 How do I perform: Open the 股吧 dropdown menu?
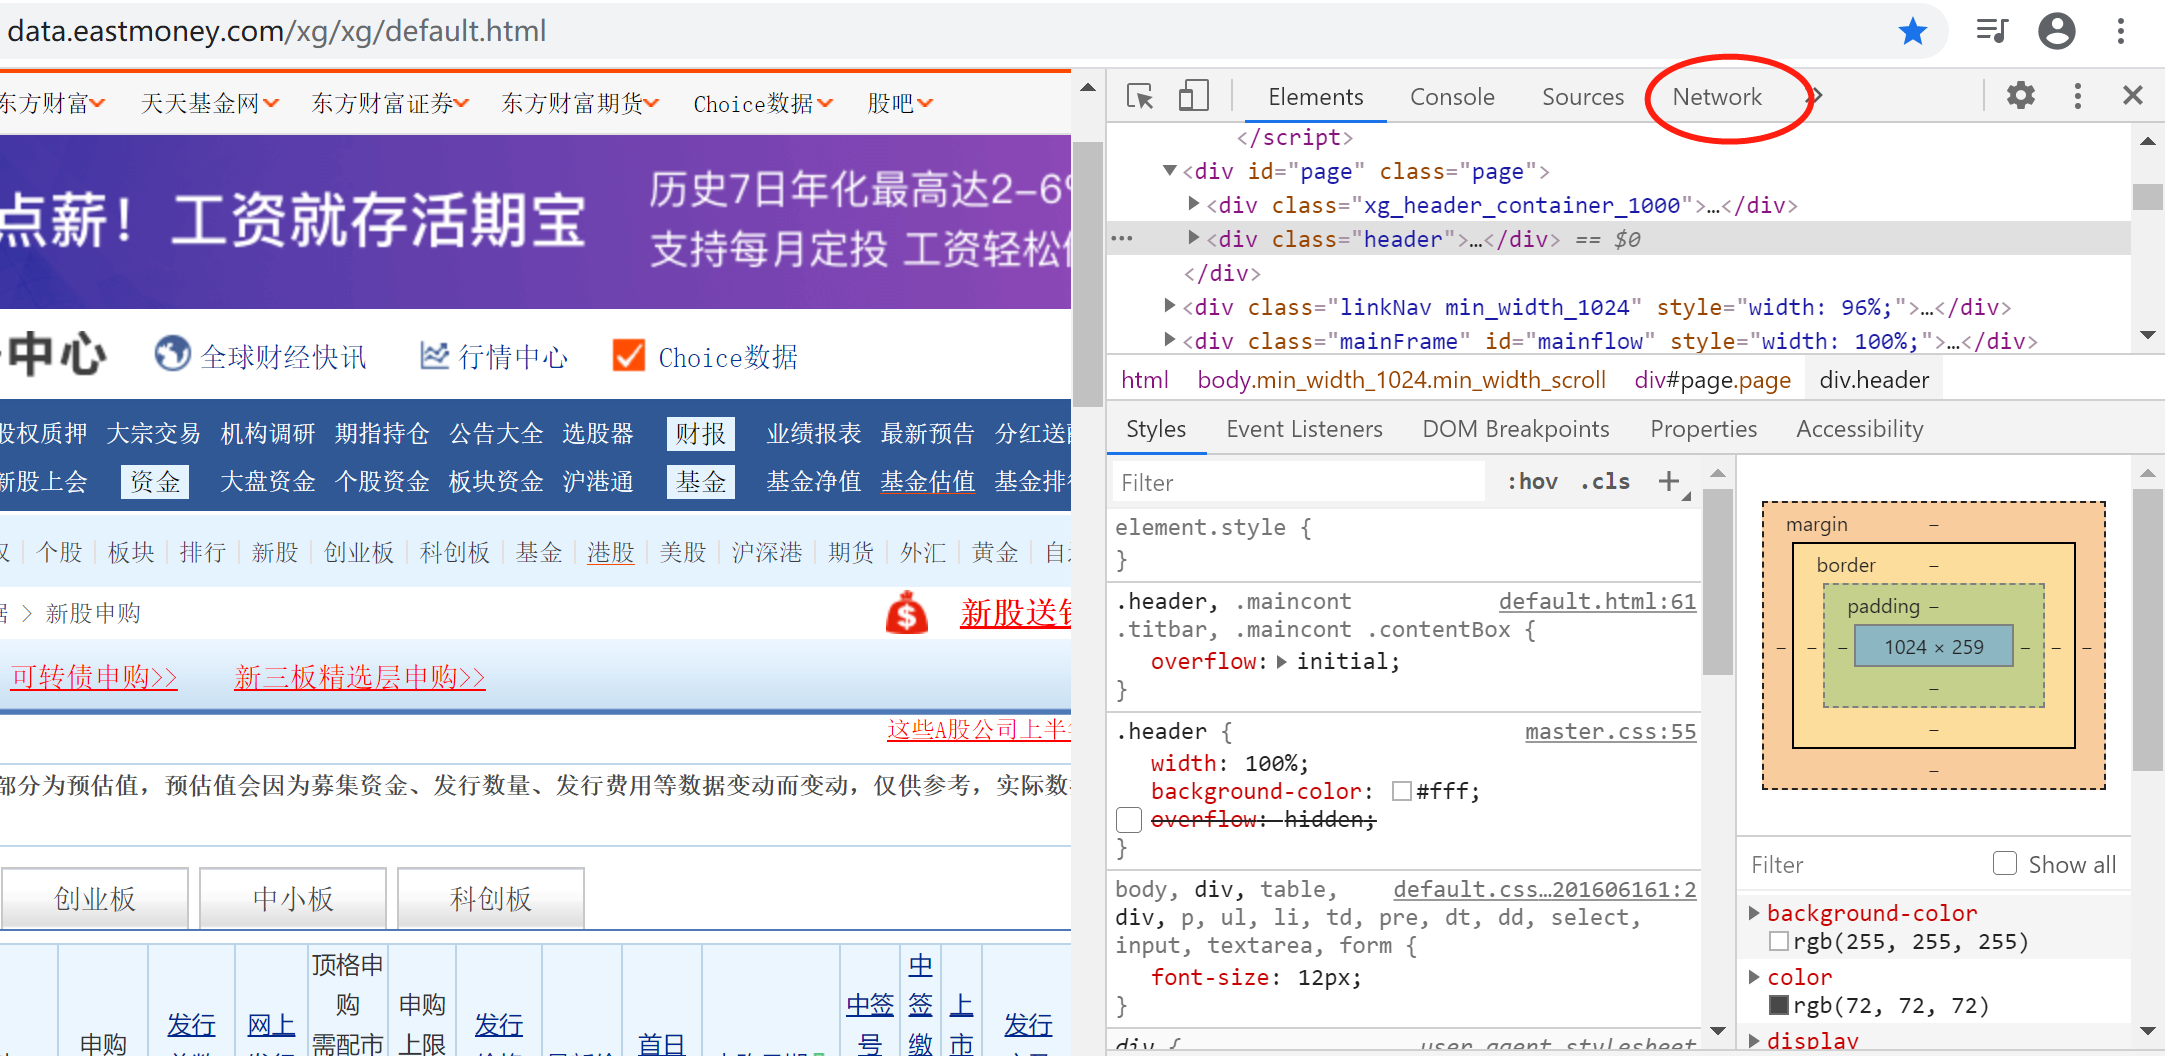(x=900, y=103)
